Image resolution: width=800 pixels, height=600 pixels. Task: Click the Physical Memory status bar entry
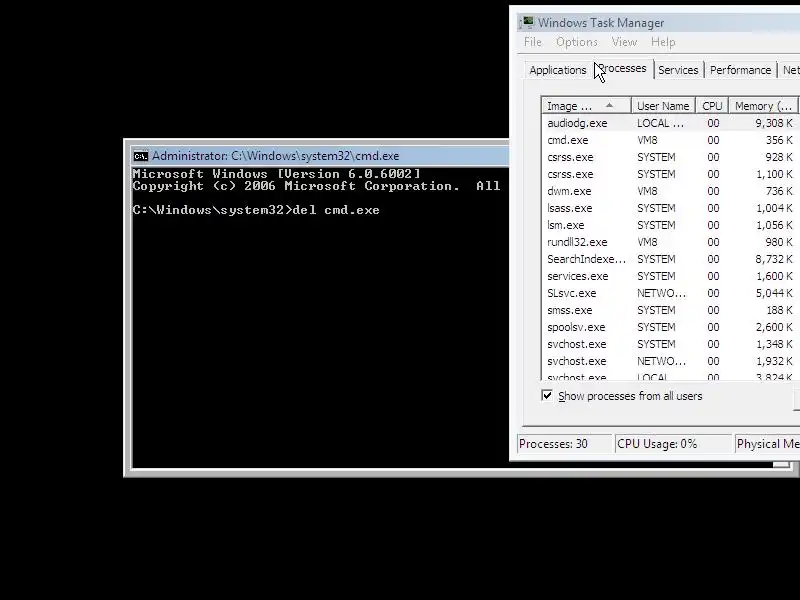click(x=767, y=444)
